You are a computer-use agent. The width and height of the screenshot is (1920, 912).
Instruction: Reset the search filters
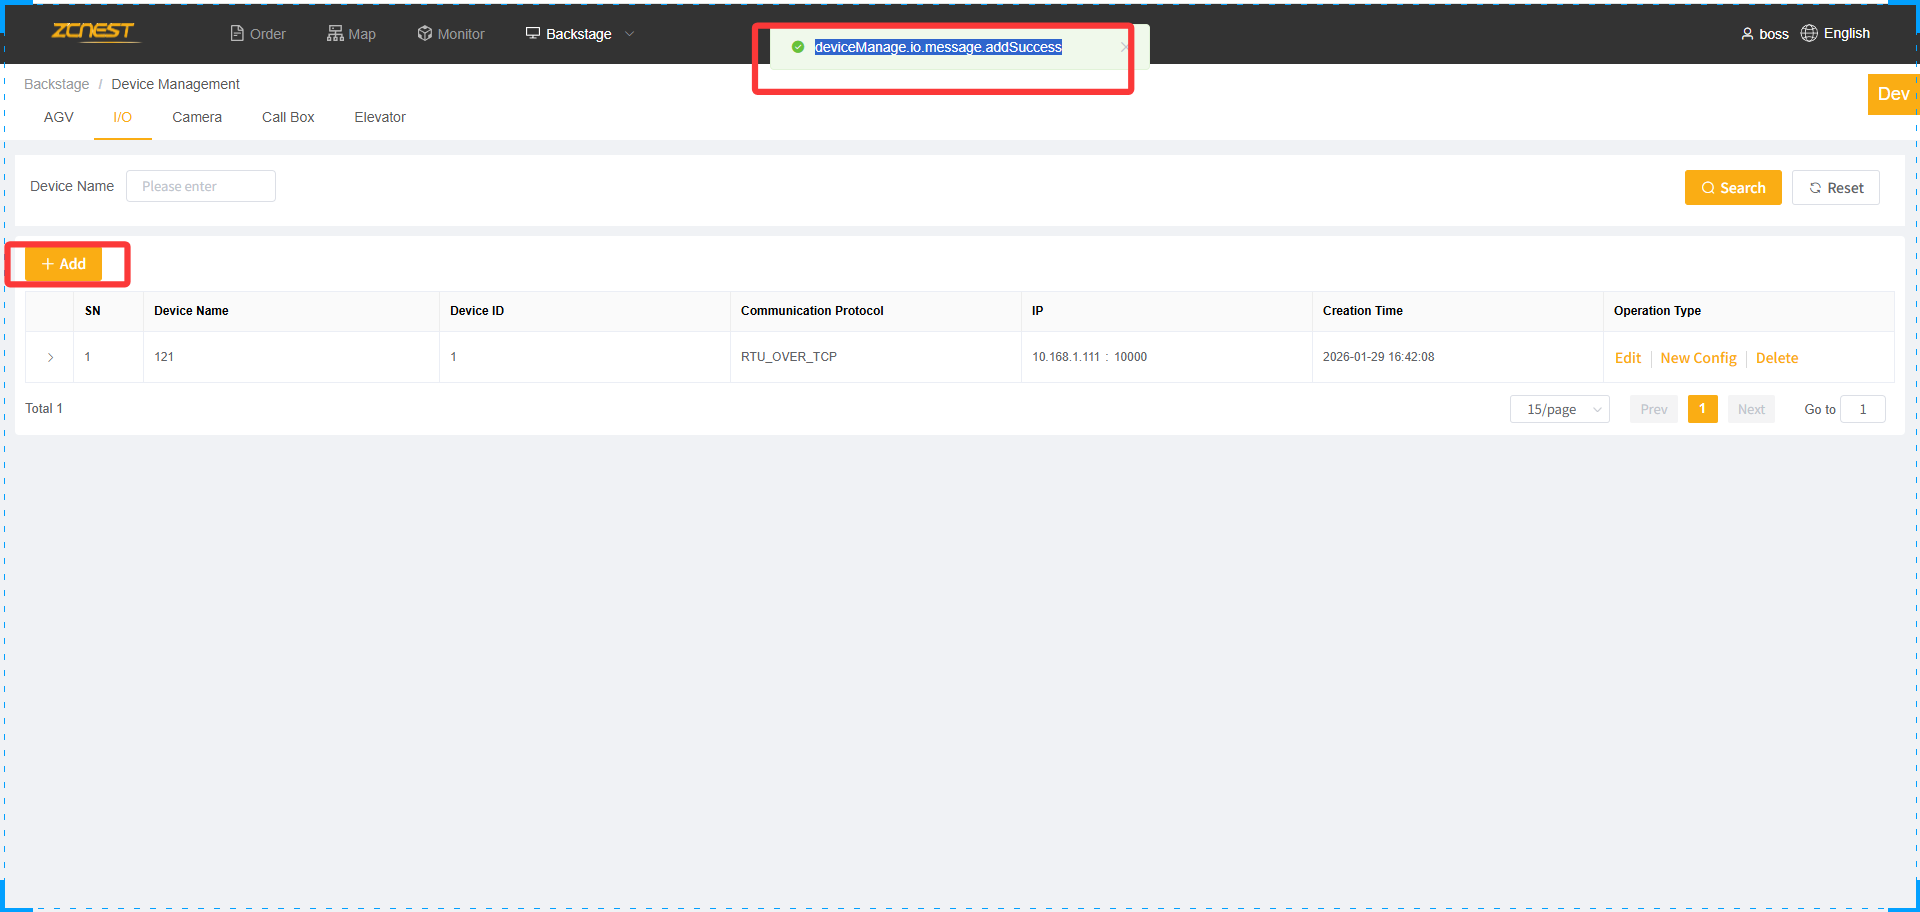point(1835,188)
